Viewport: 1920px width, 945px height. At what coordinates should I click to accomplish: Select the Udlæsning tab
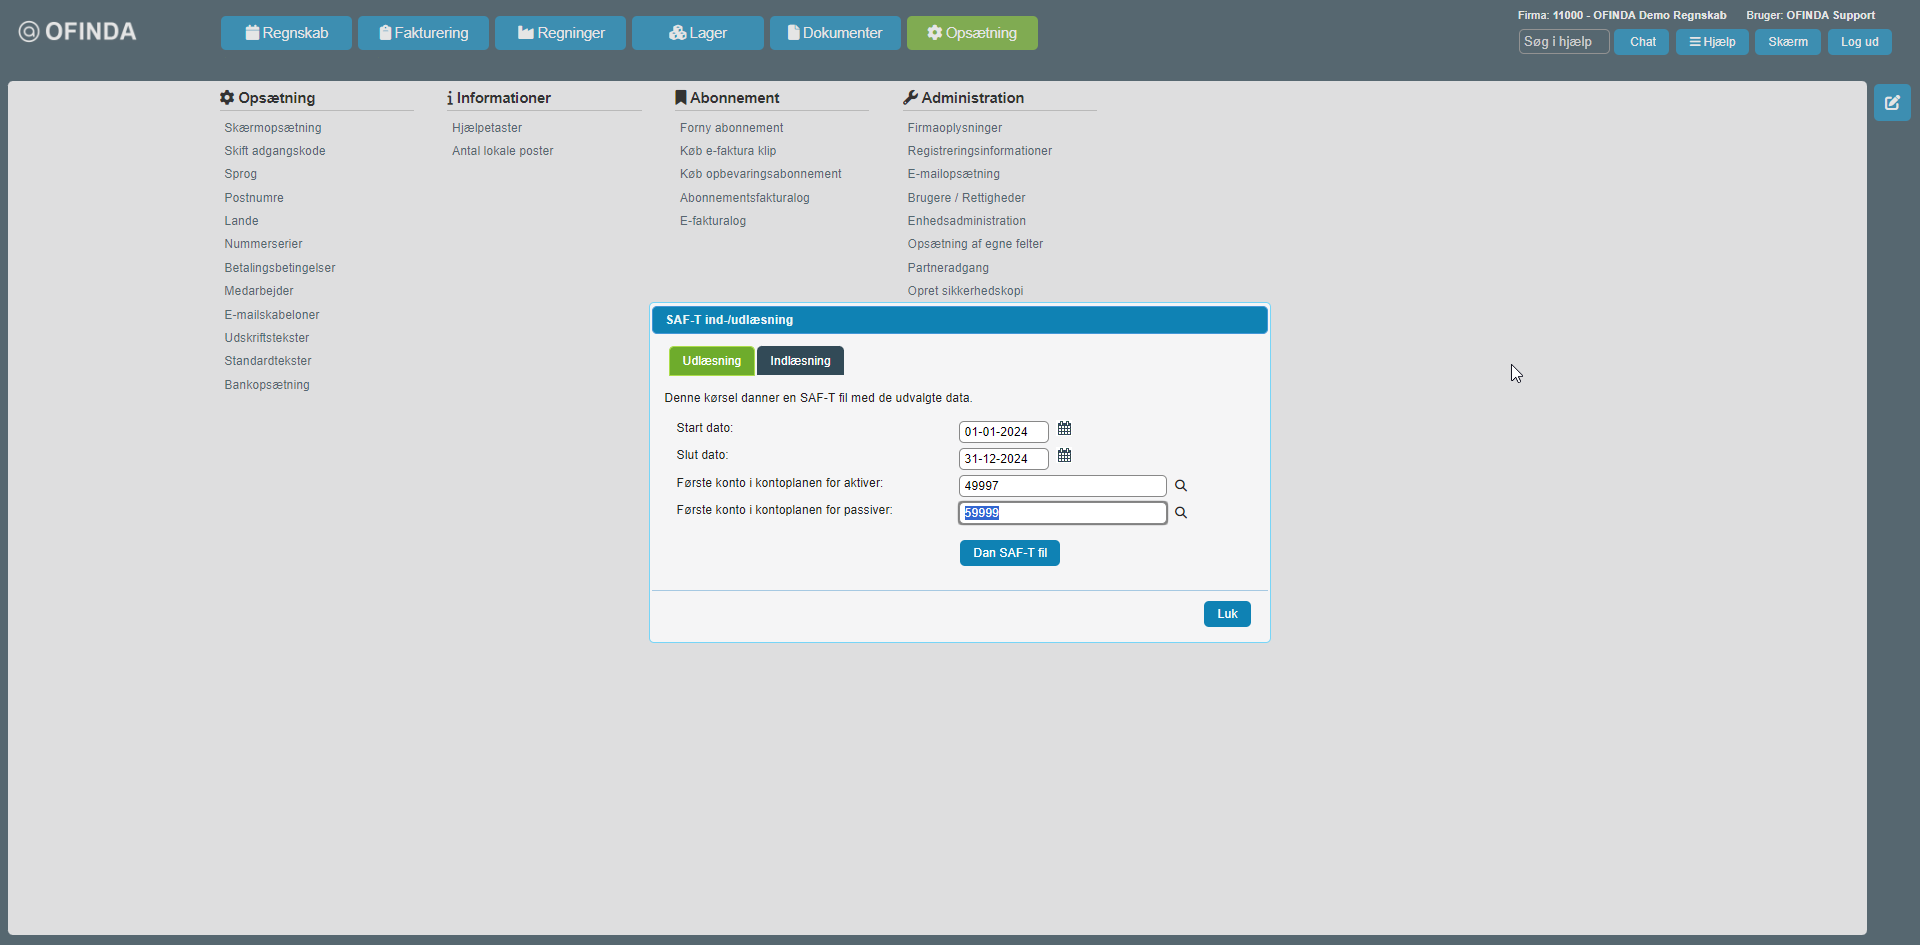coord(711,361)
